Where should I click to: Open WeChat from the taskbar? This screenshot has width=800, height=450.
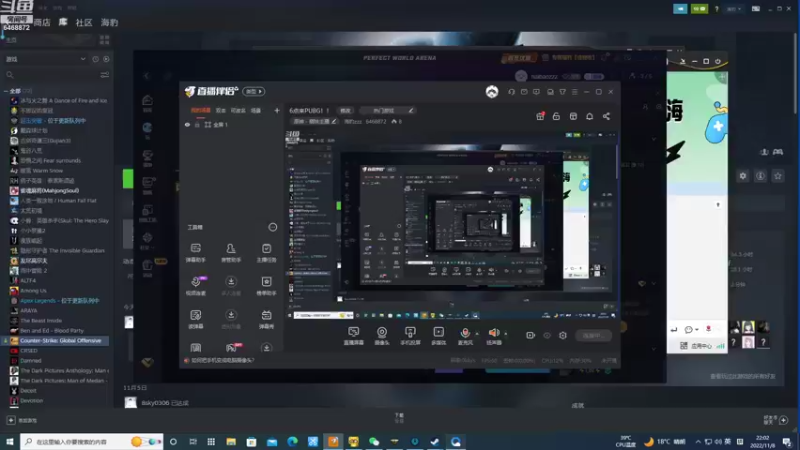point(374,441)
